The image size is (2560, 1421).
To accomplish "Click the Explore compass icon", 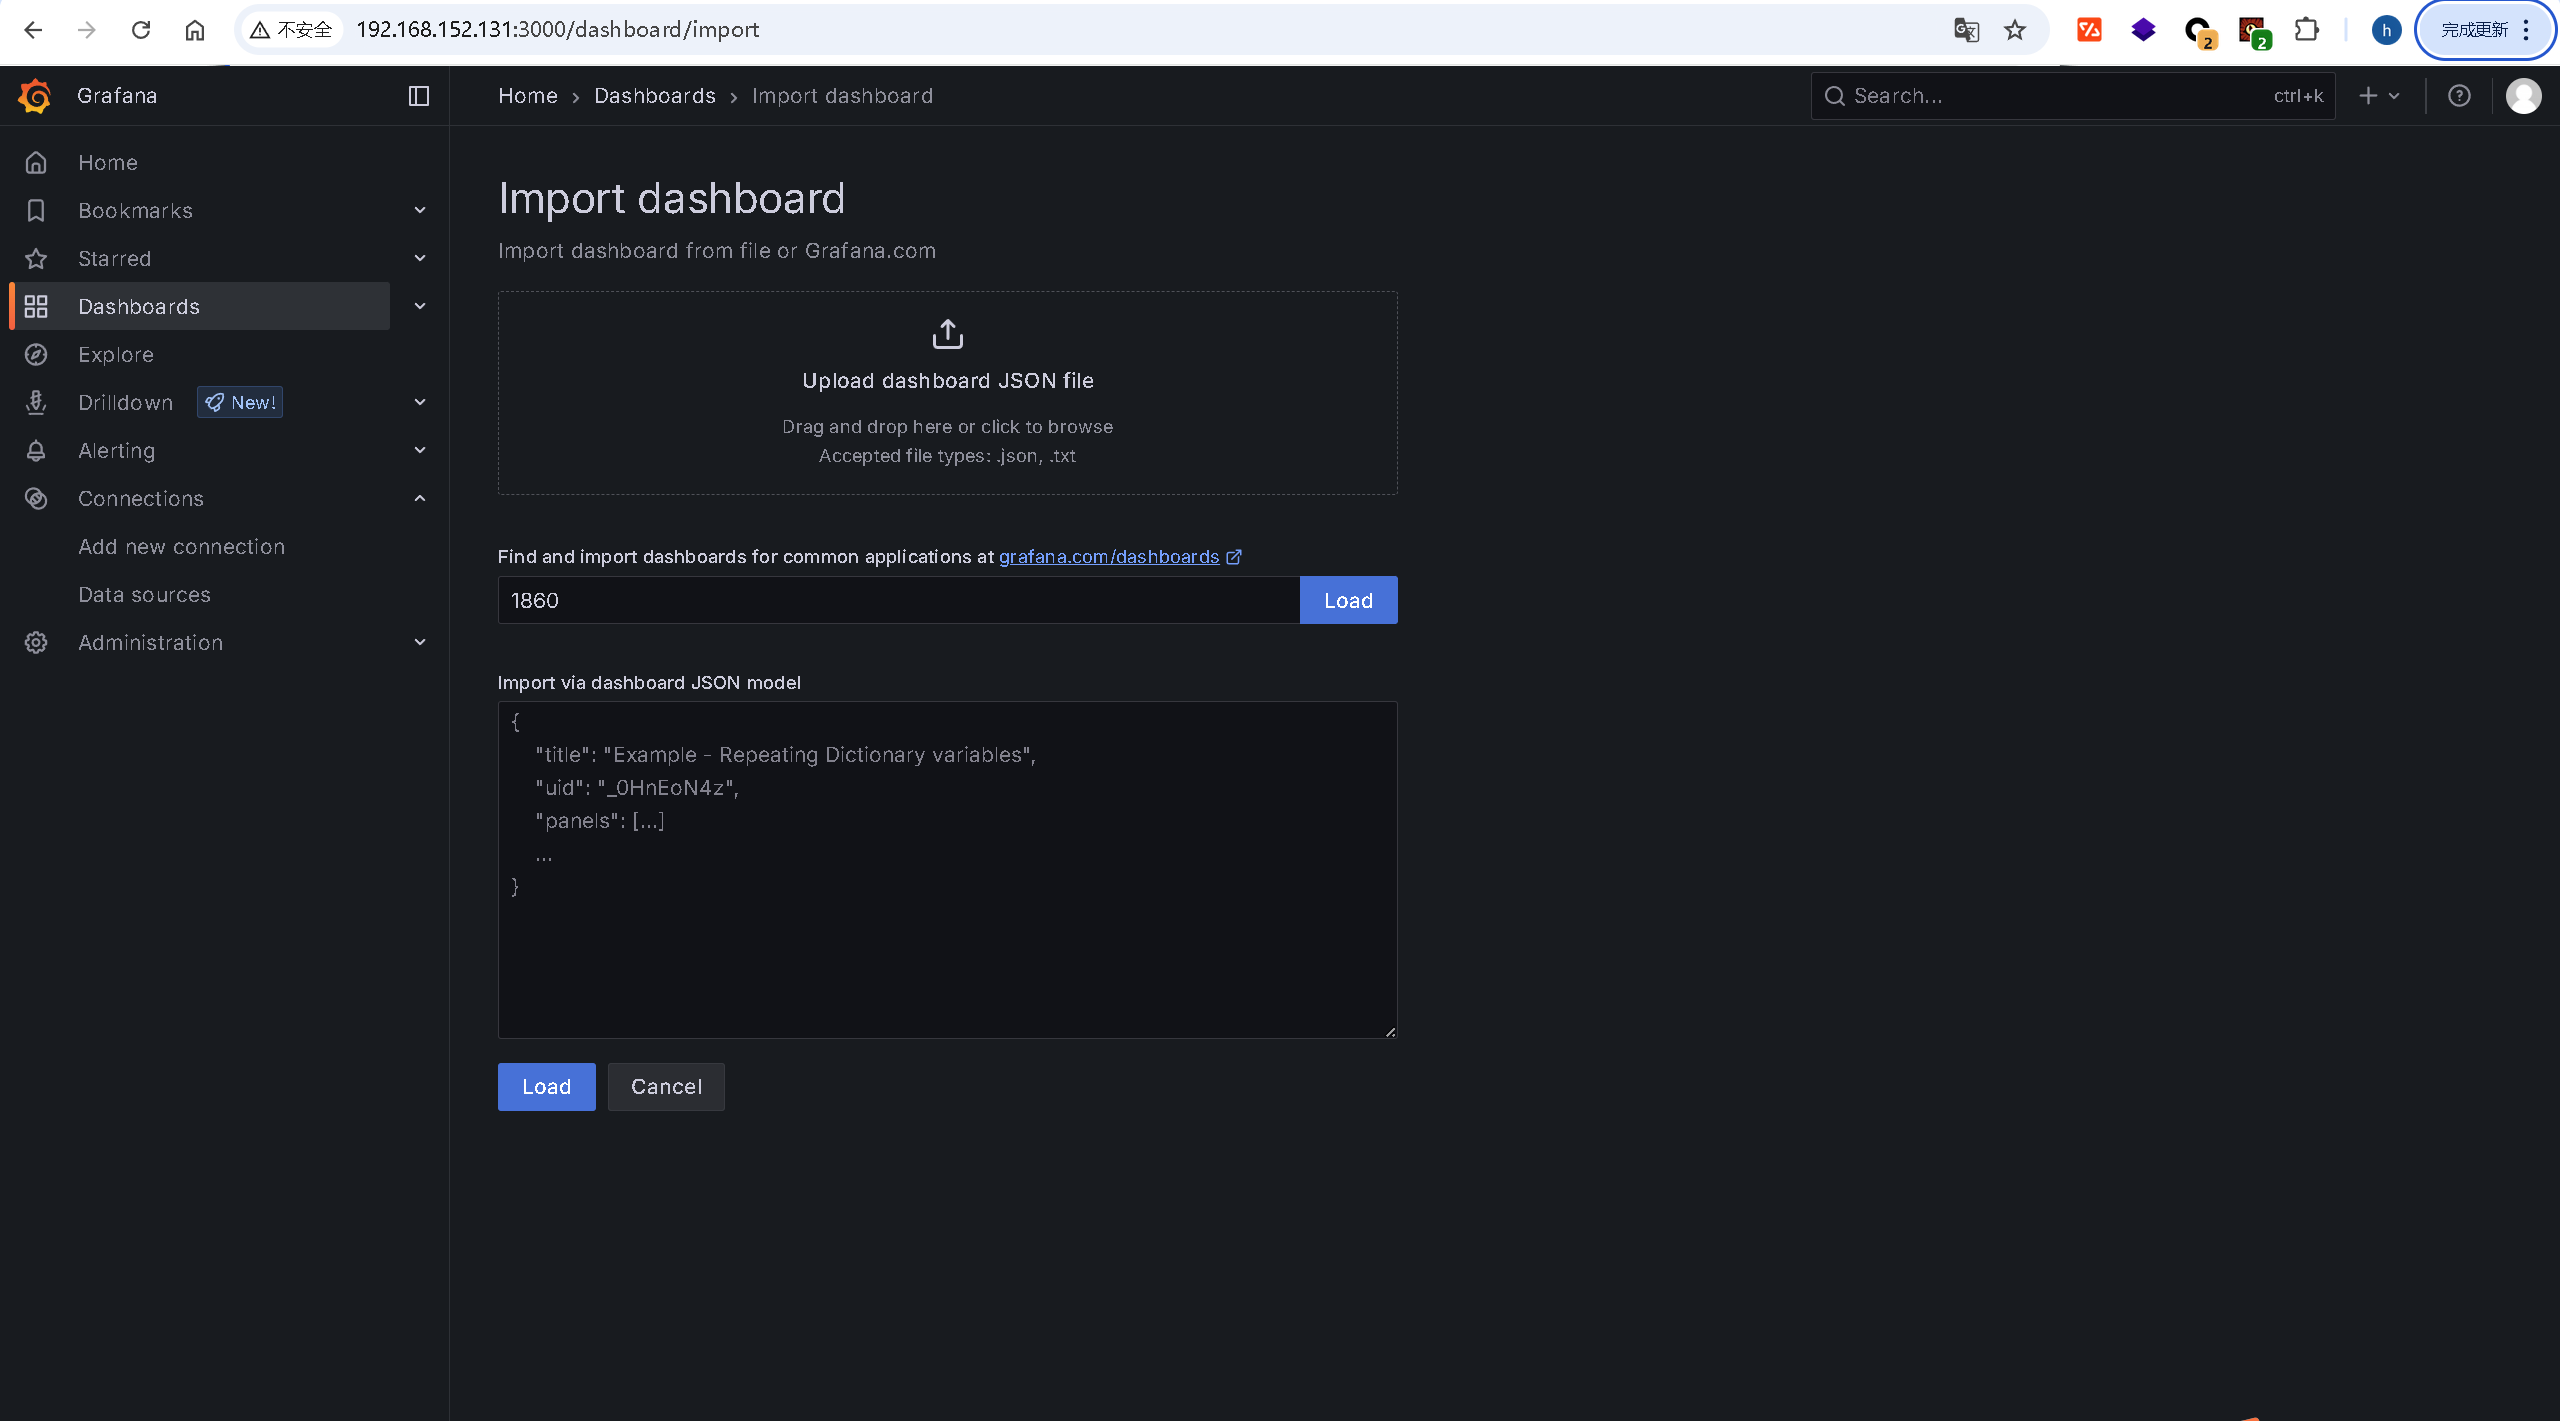I will pos(36,354).
